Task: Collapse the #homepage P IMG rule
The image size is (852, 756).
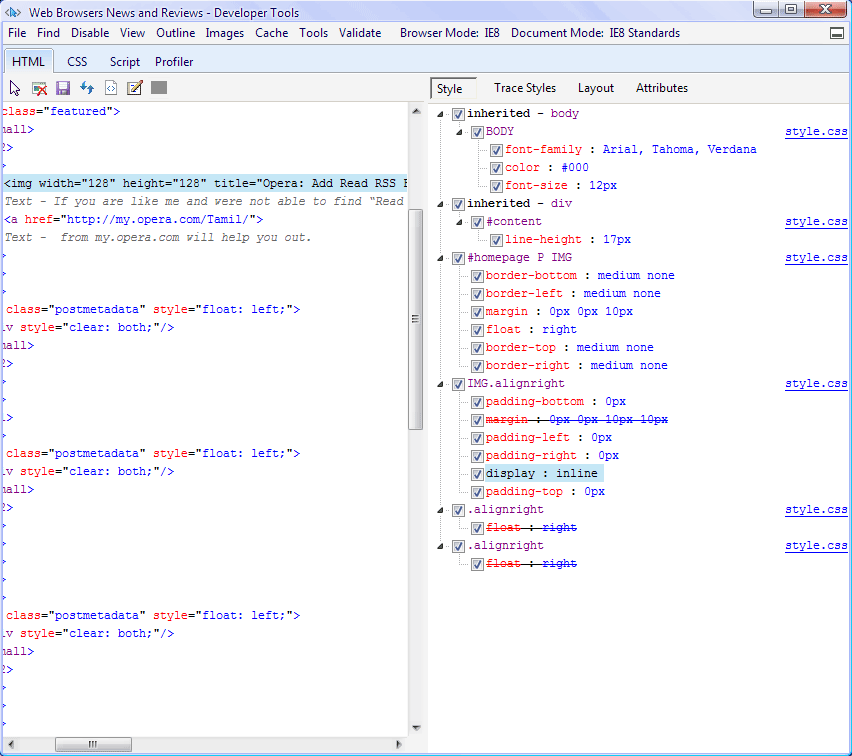Action: [x=442, y=258]
